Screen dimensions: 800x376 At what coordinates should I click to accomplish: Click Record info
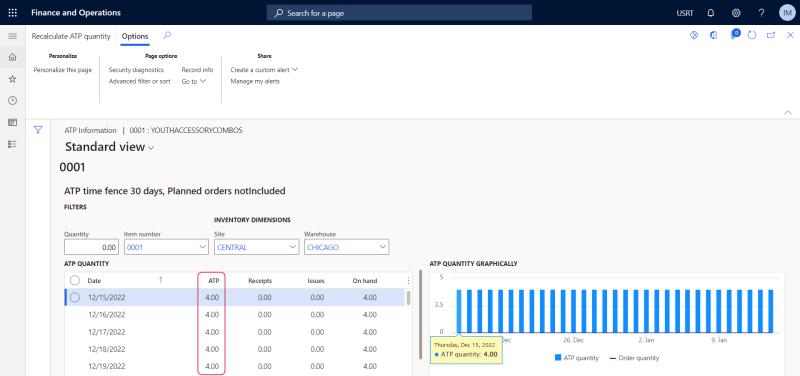click(x=197, y=69)
